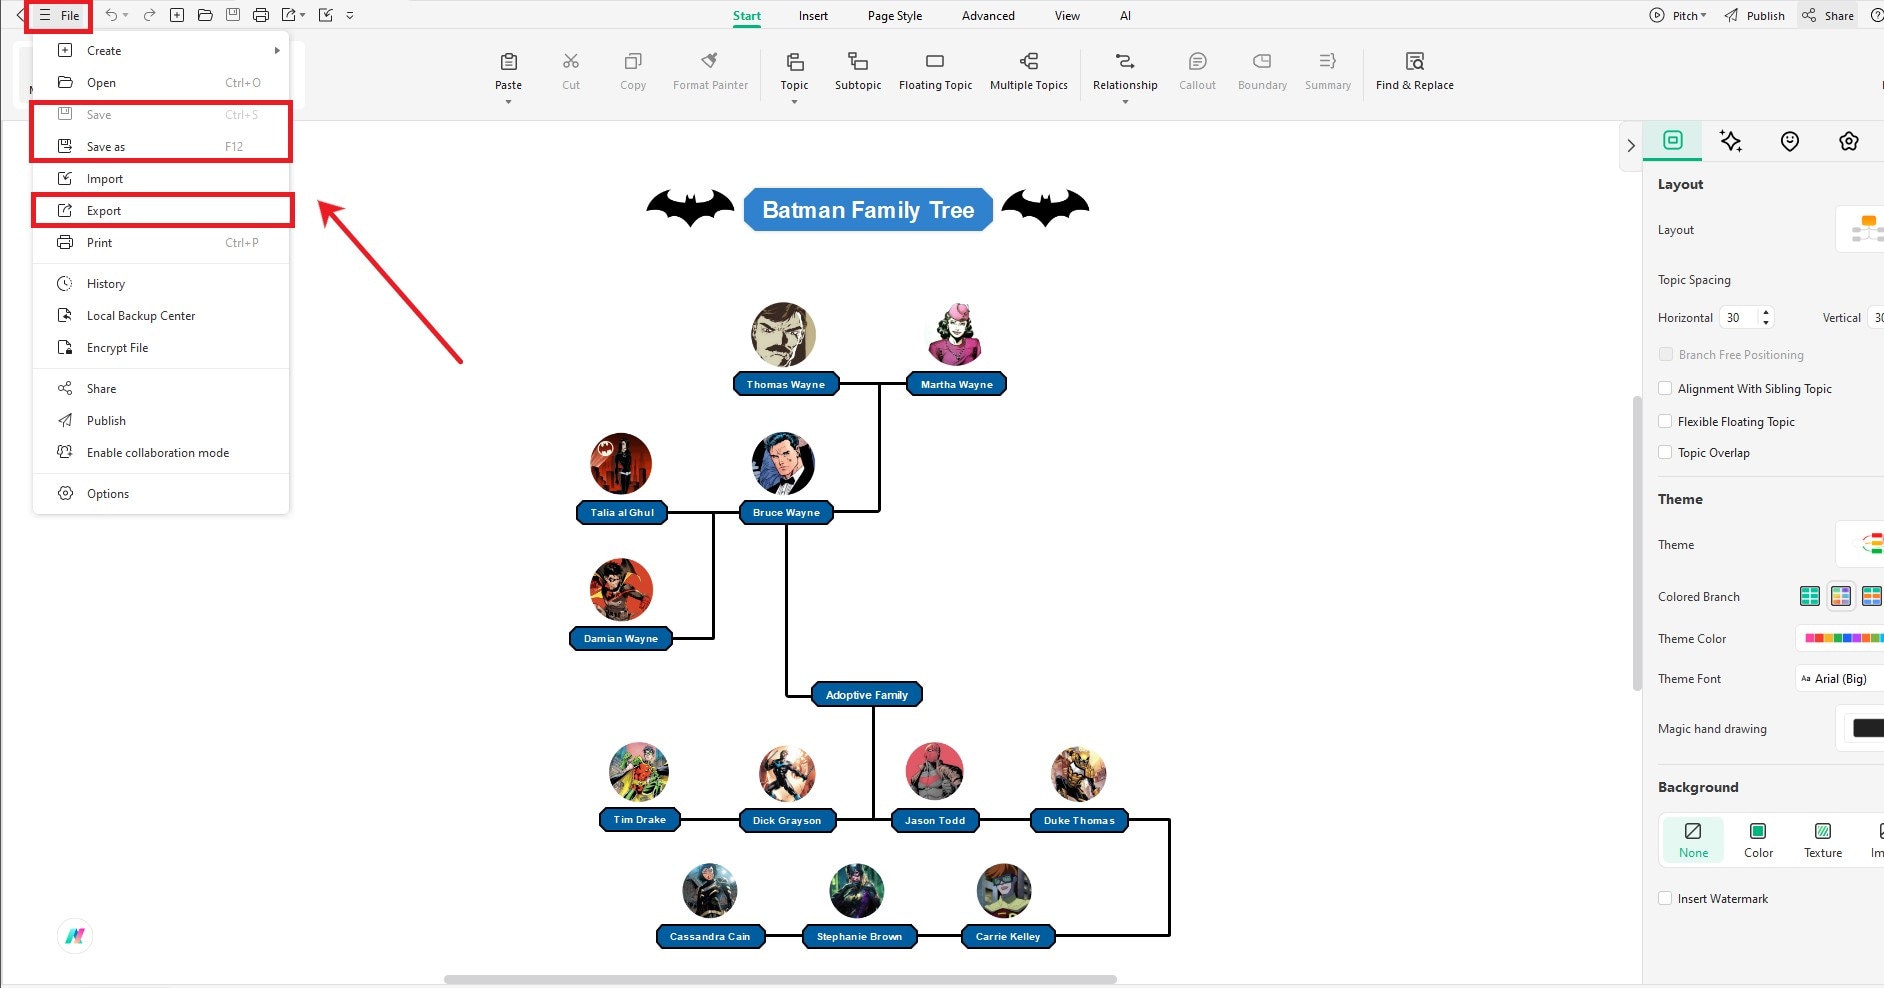Click the Summary tool
1884x988 pixels.
(x=1327, y=71)
